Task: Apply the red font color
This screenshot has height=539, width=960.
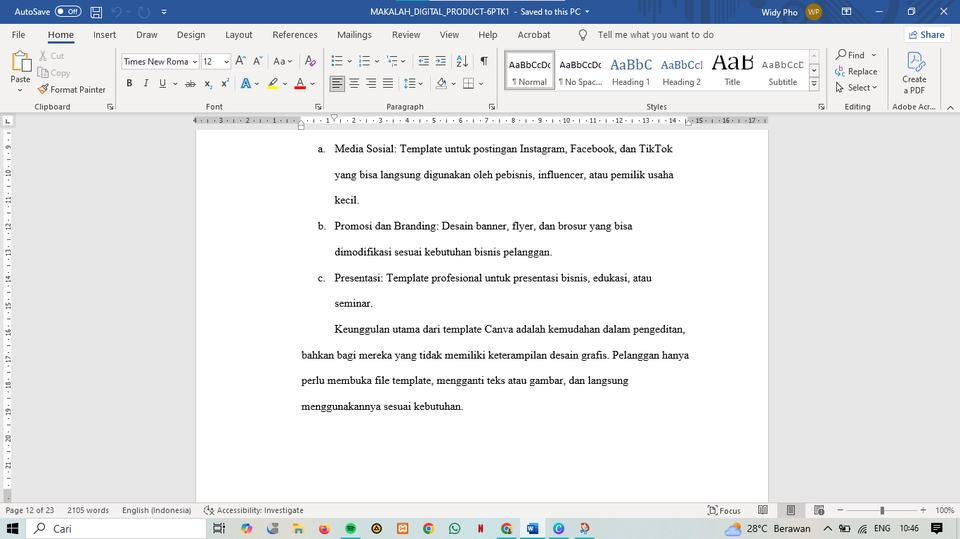Action: [x=300, y=83]
